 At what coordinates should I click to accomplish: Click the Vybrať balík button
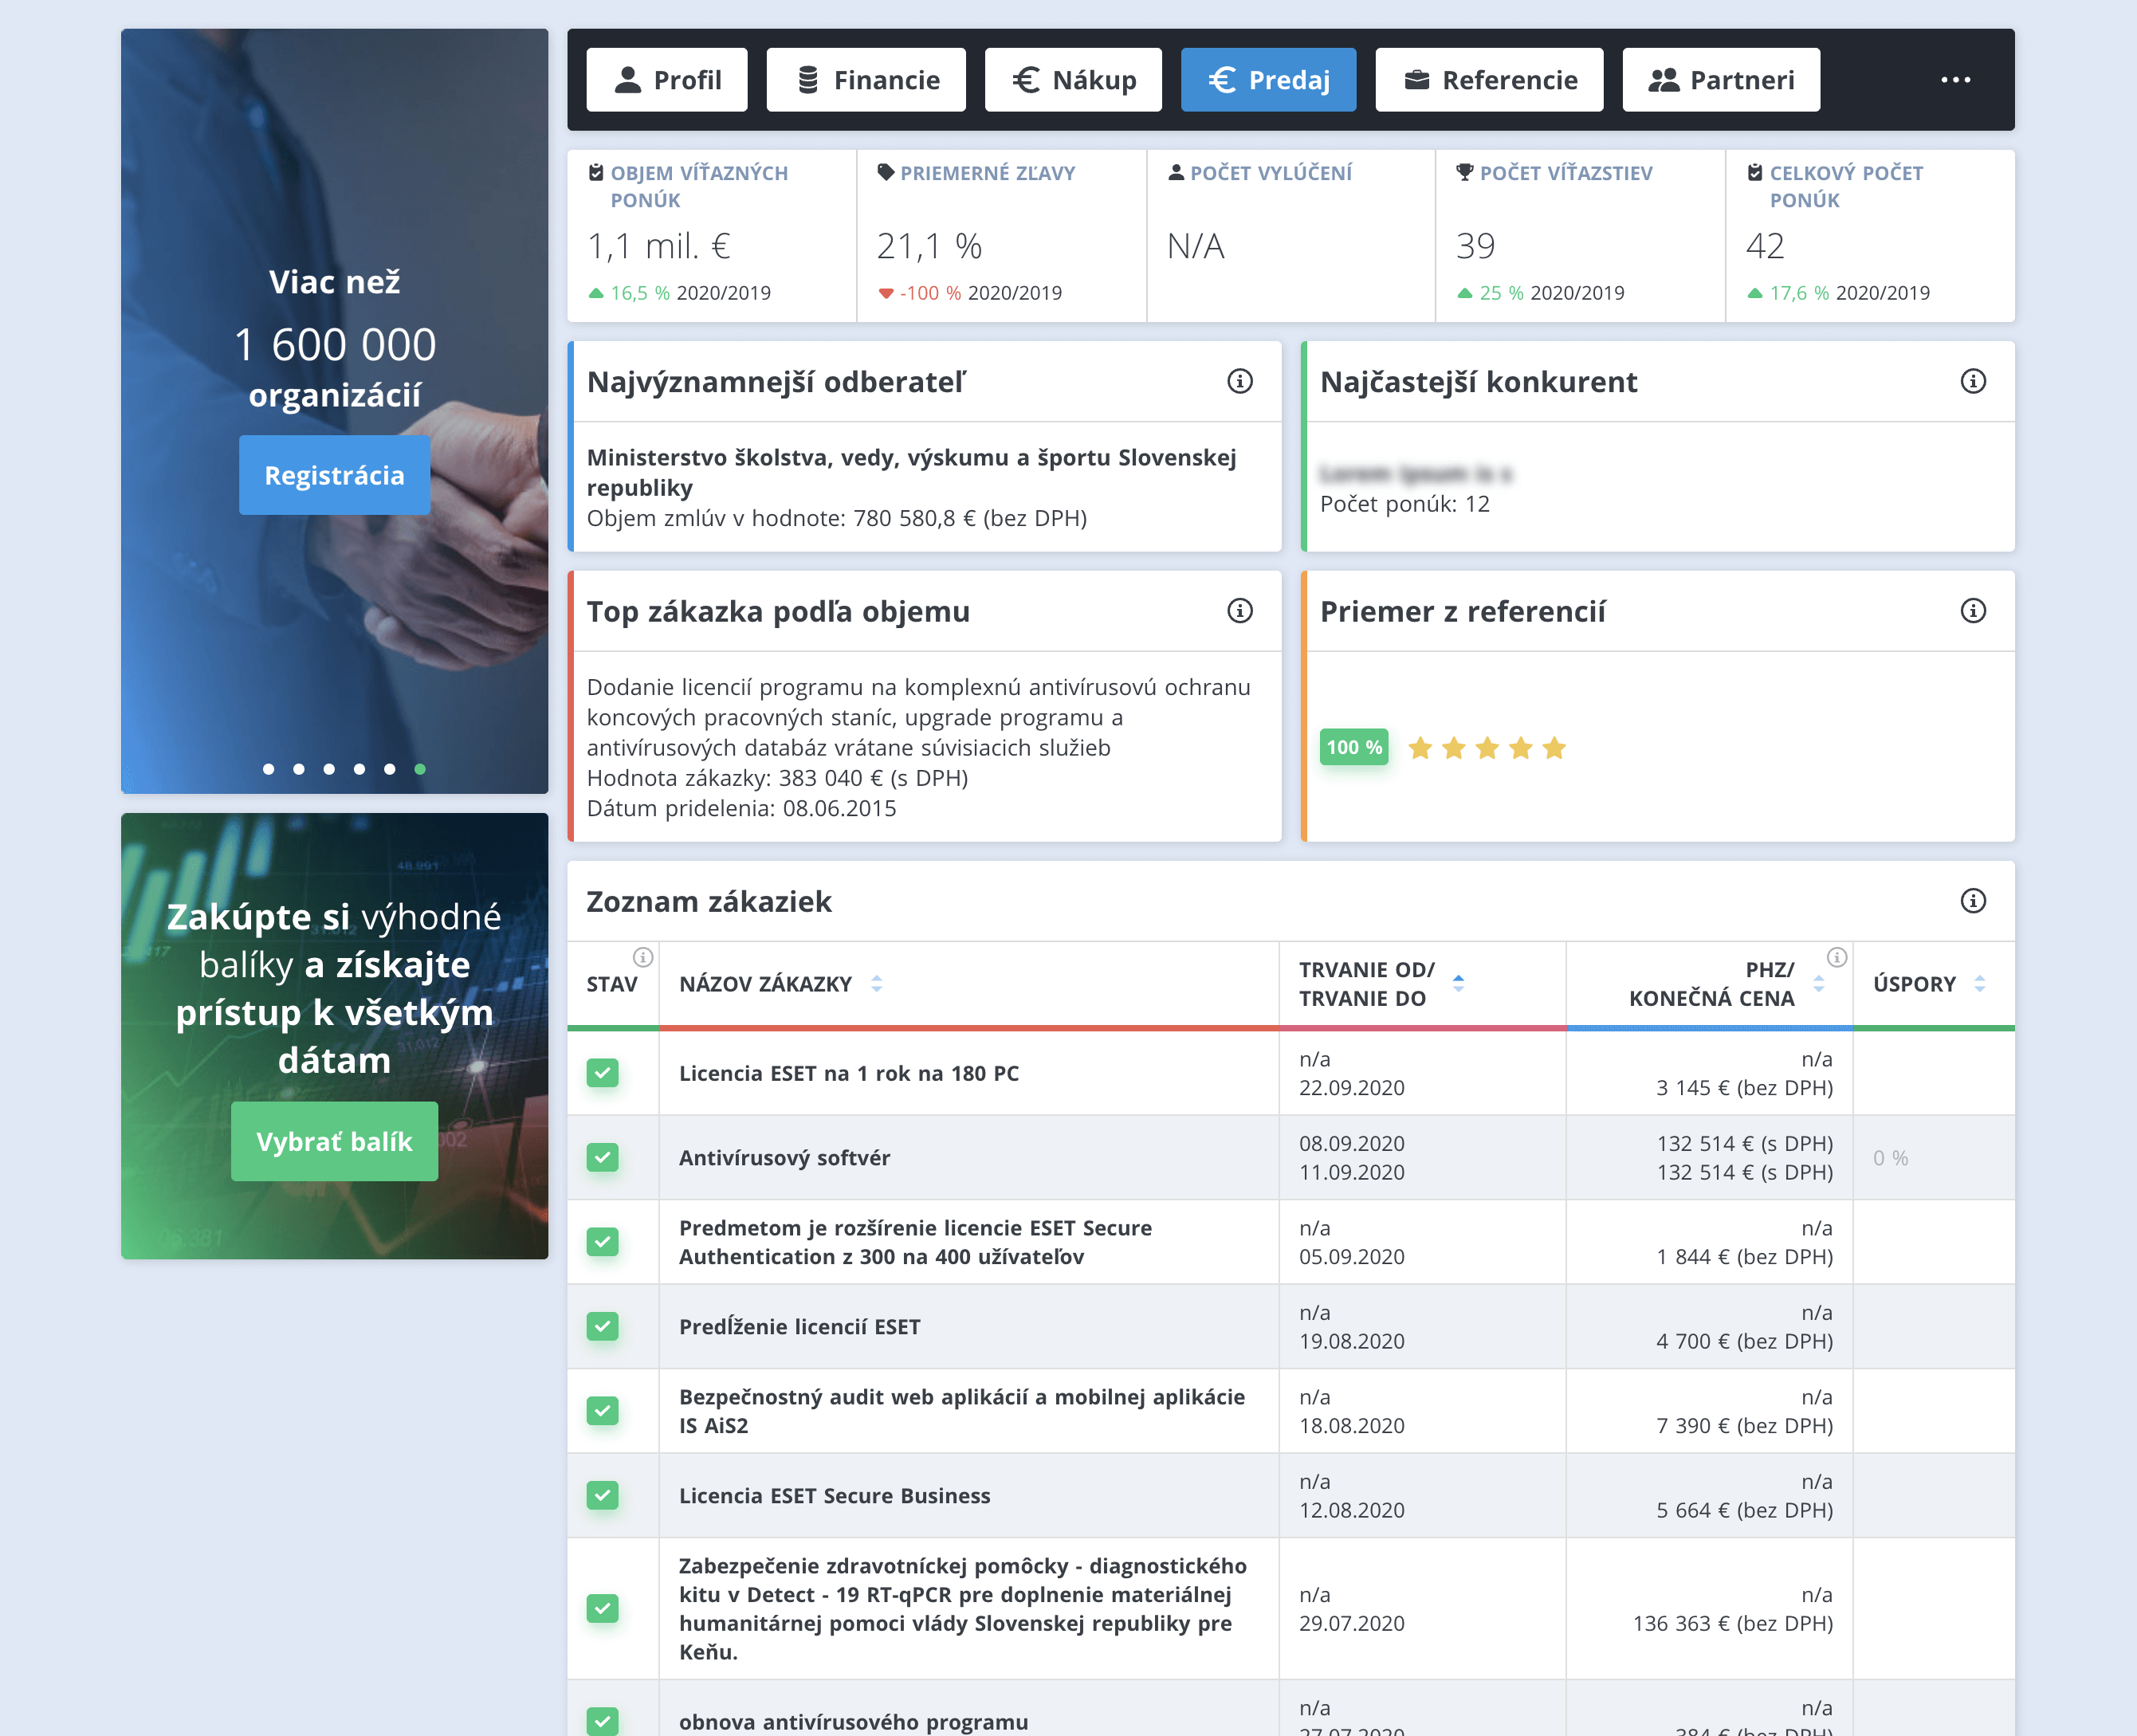click(334, 1142)
